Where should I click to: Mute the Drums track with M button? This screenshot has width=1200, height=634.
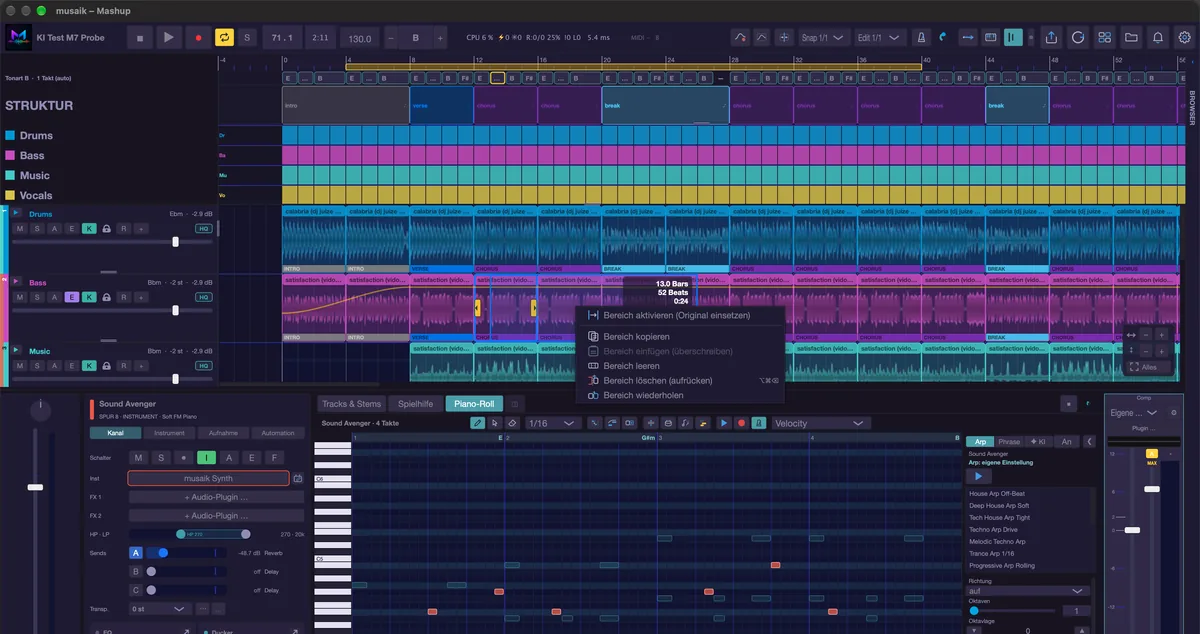click(19, 229)
